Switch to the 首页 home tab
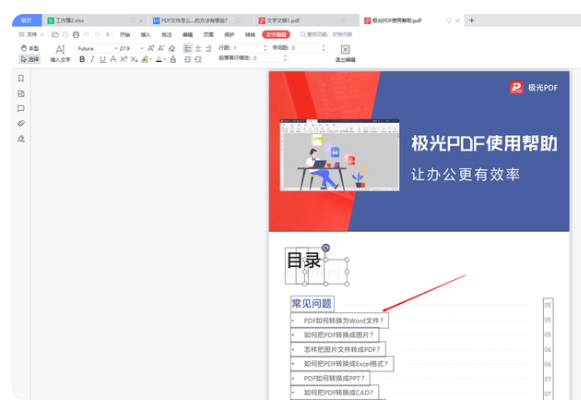The image size is (581, 403). click(27, 20)
